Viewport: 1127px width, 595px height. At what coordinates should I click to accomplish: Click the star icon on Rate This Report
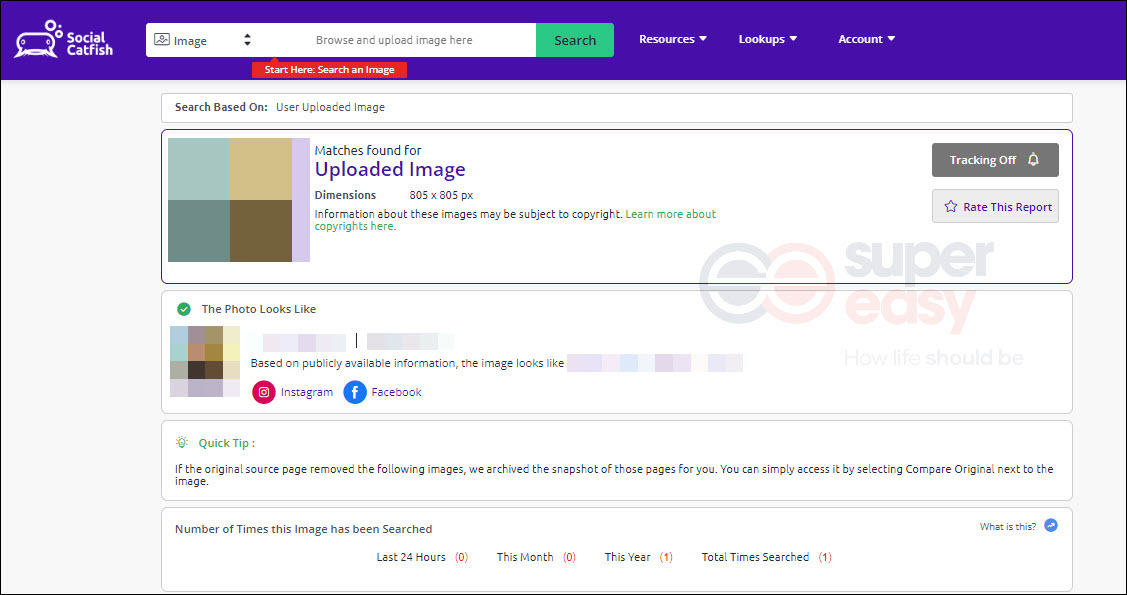950,207
